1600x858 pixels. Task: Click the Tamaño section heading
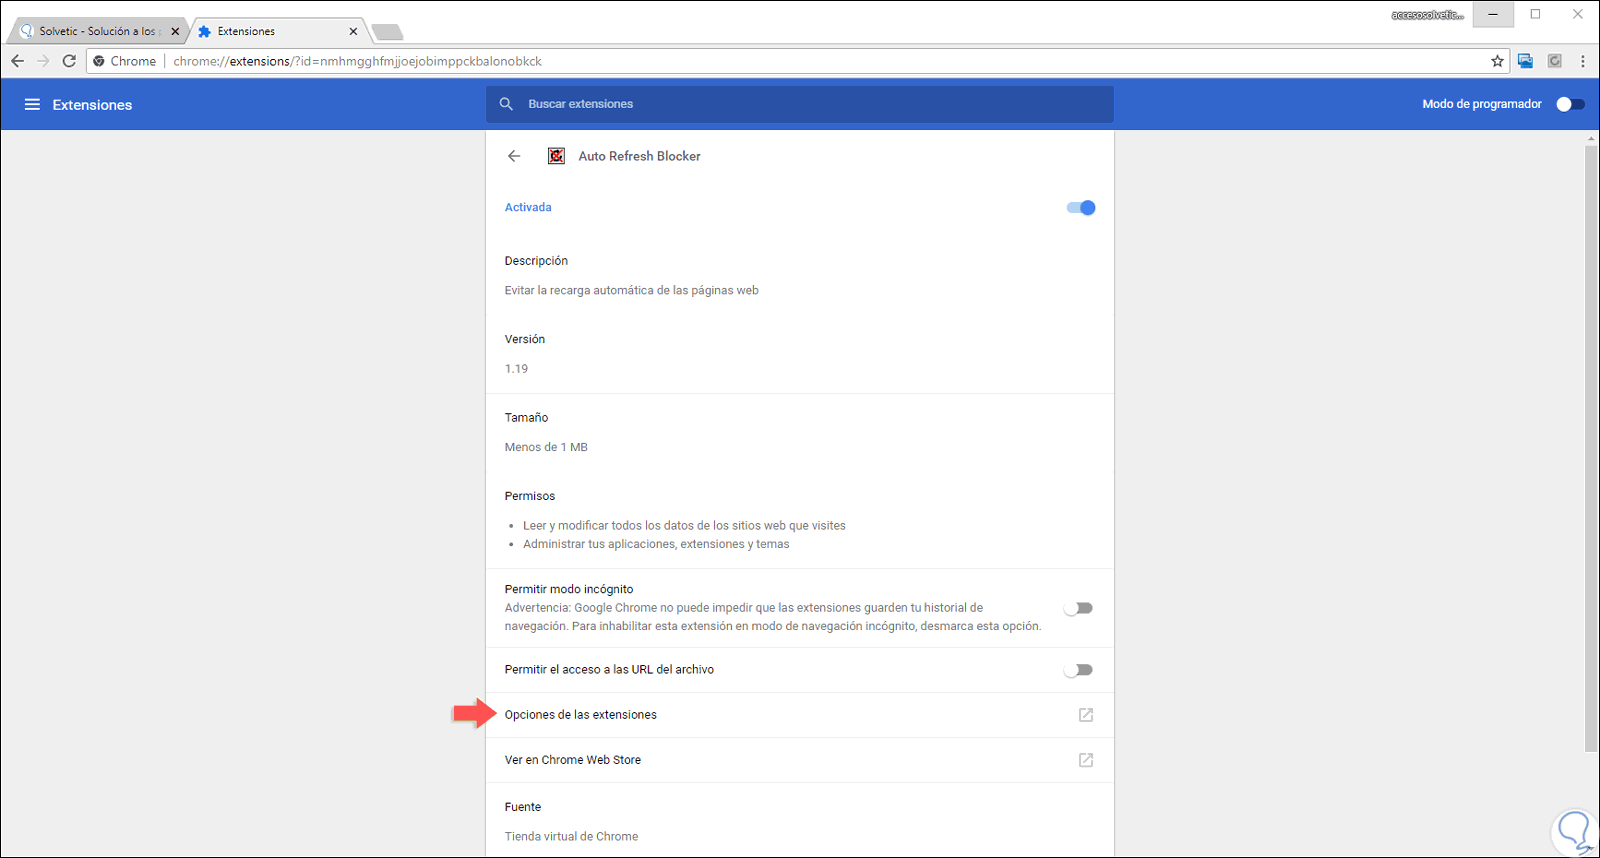pyautogui.click(x=526, y=418)
